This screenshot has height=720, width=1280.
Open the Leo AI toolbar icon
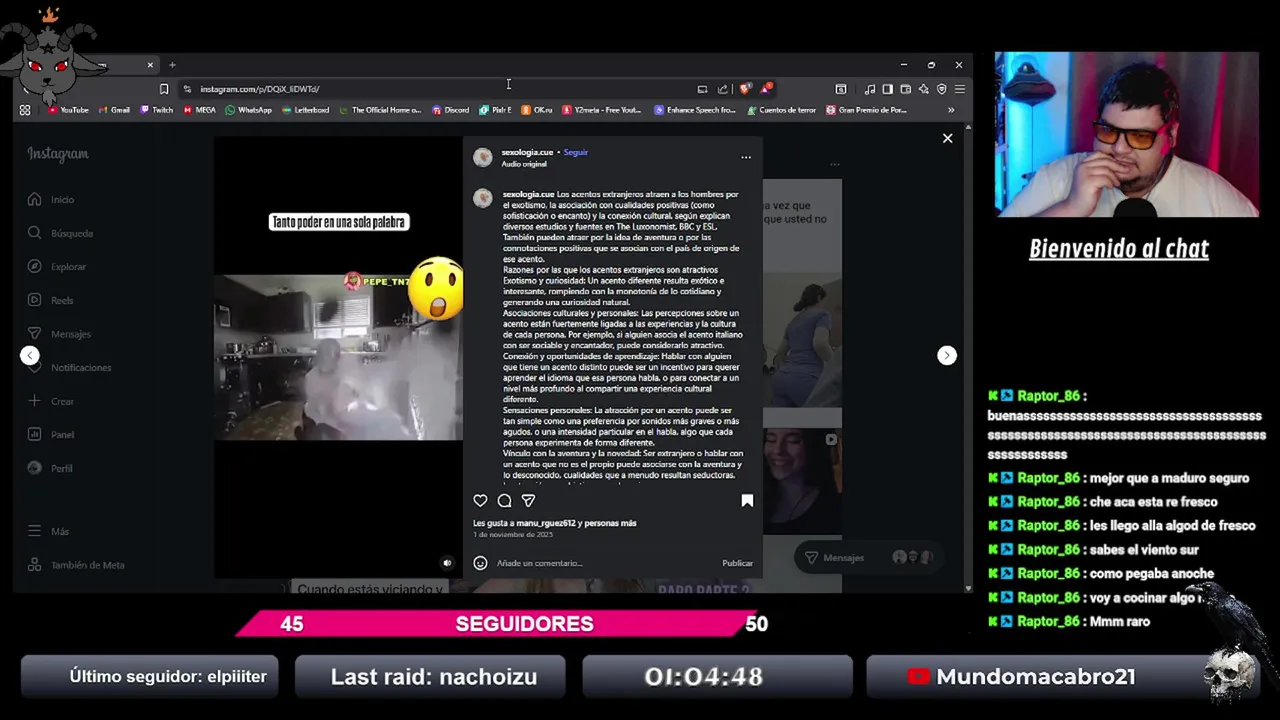click(923, 89)
